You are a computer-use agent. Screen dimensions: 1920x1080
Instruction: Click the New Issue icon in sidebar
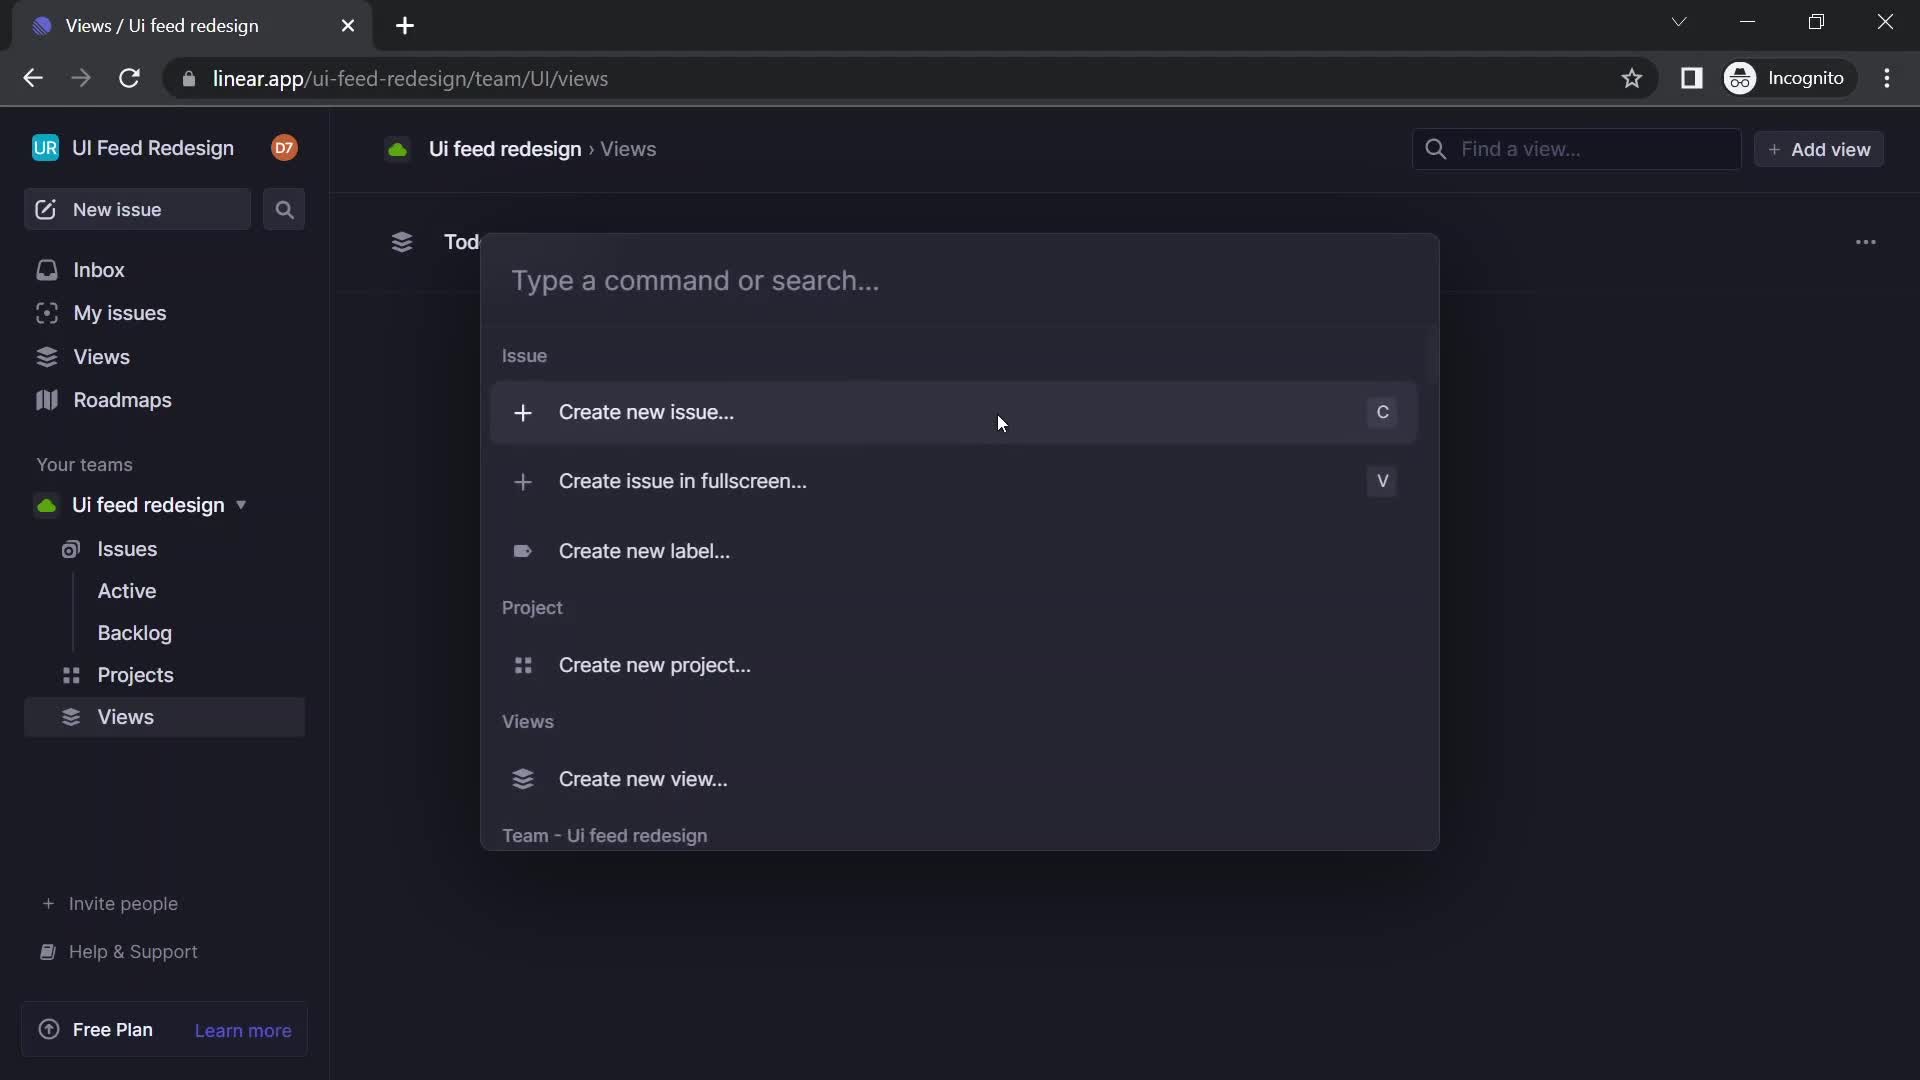click(x=46, y=208)
